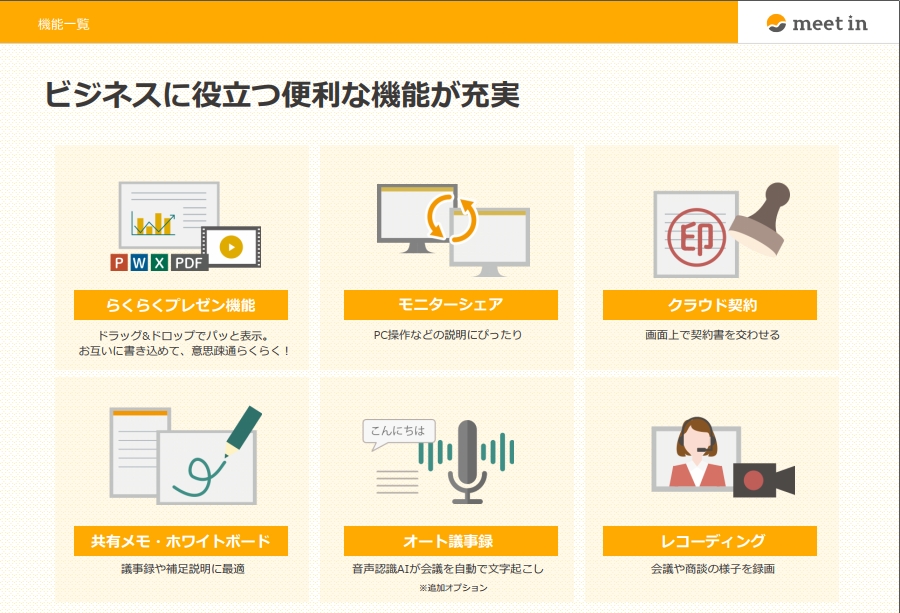Click the PC操作などの説明にぴったり text

point(448,335)
